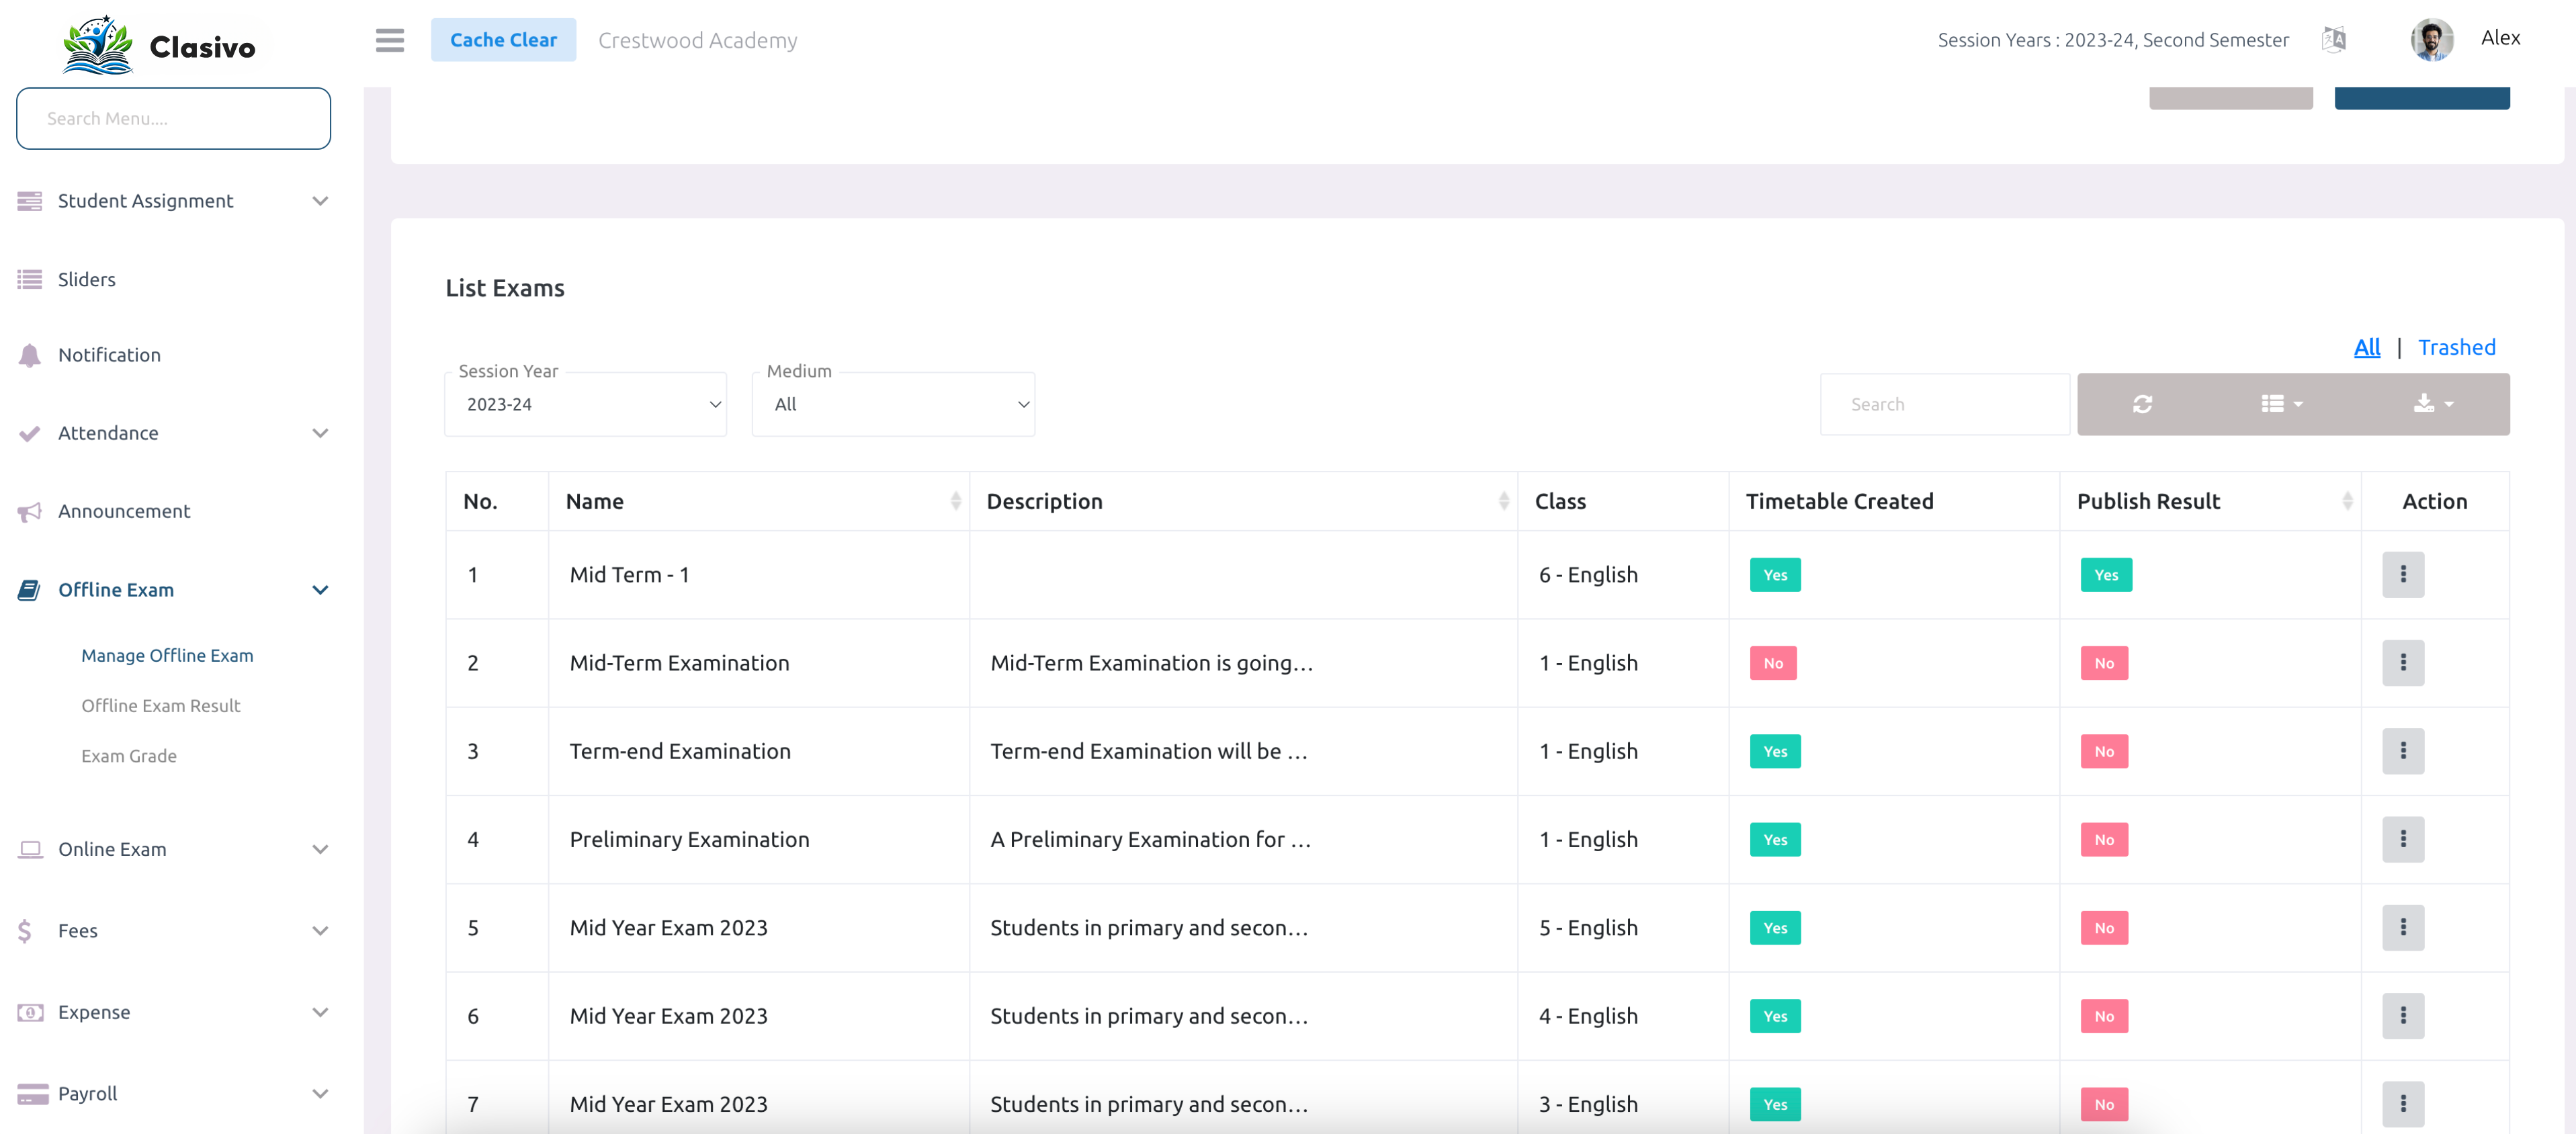The width and height of the screenshot is (2576, 1134).
Task: Expand the Fees menu chevron
Action: pyautogui.click(x=320, y=931)
